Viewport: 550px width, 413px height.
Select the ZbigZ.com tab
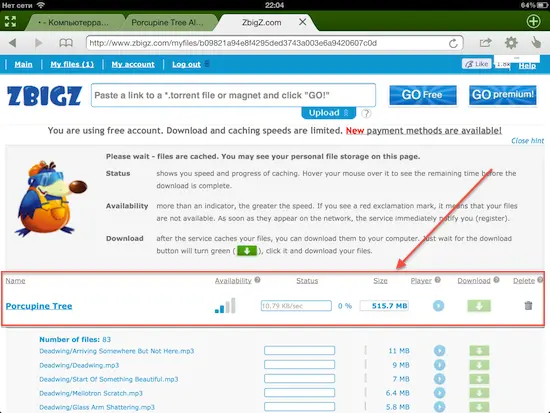261,22
